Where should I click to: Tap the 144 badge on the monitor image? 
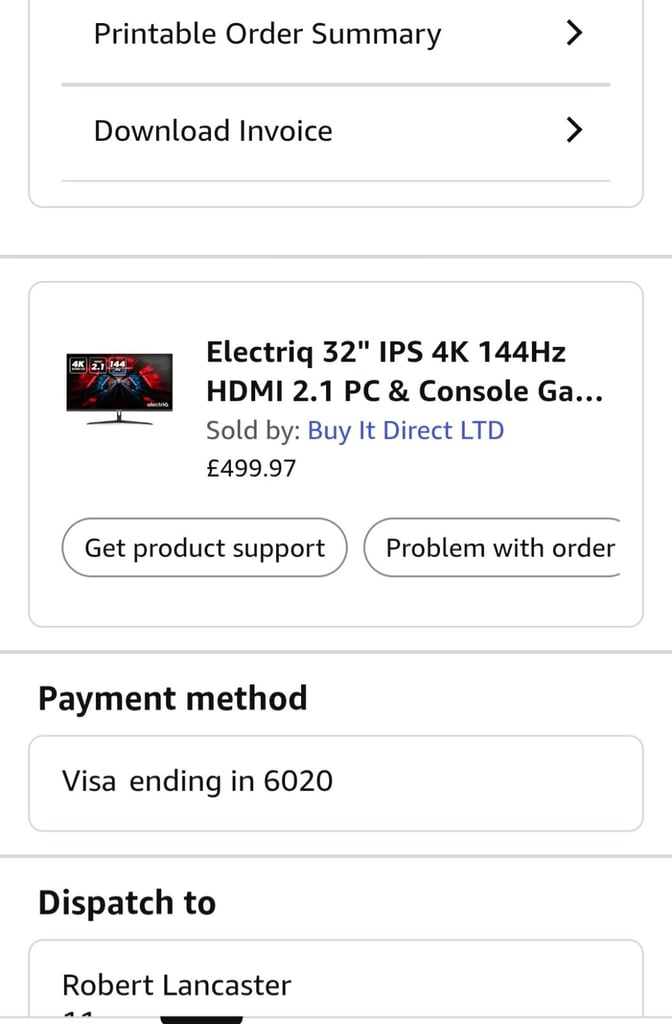point(119,365)
